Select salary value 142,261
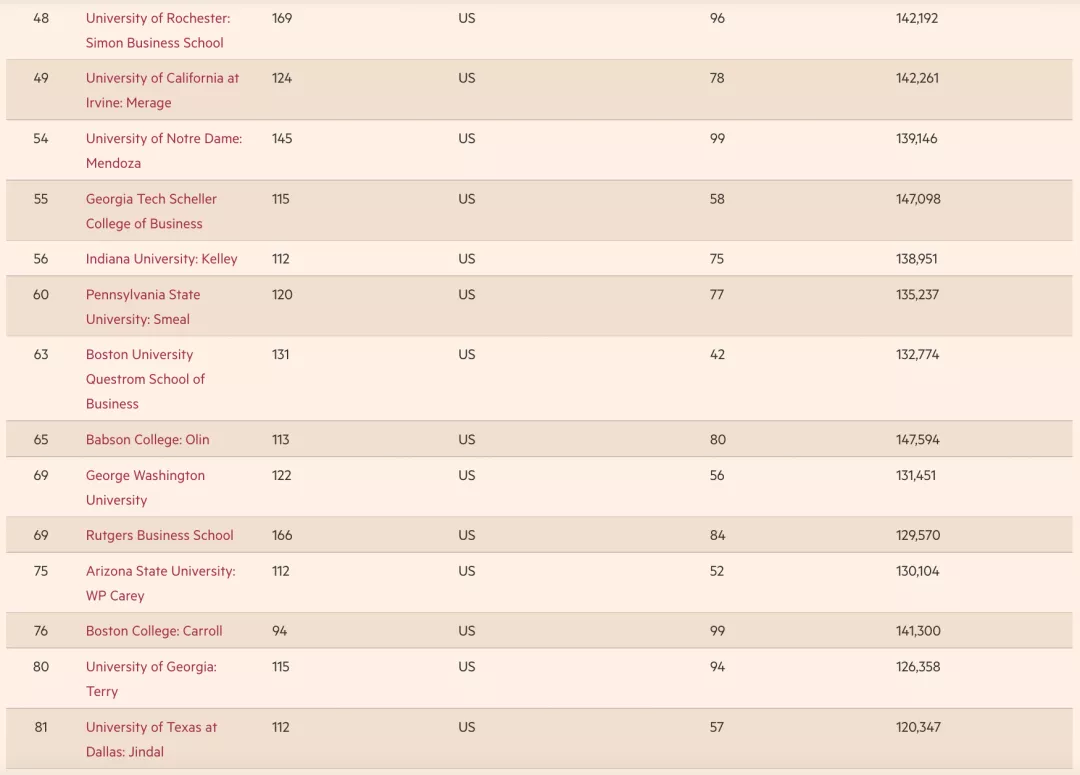The height and width of the screenshot is (775, 1080). 917,79
